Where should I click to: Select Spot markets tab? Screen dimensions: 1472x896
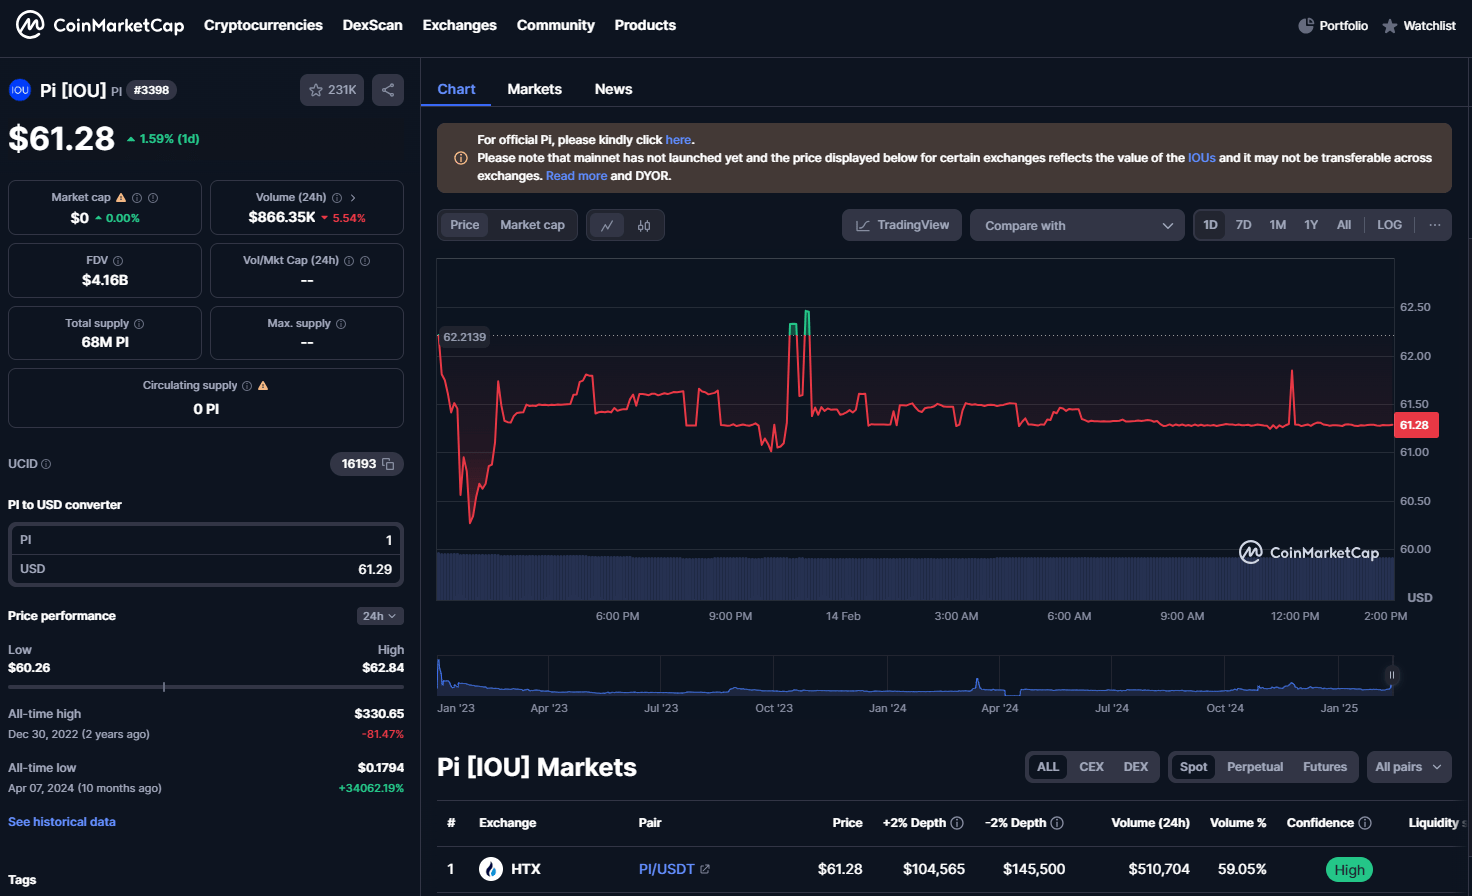[x=1193, y=767]
